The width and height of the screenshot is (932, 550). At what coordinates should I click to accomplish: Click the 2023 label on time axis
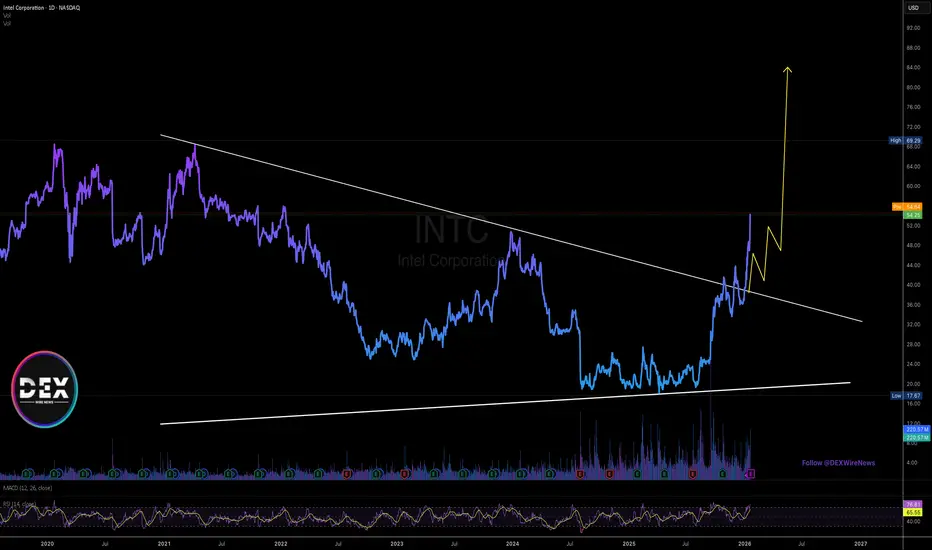point(396,543)
